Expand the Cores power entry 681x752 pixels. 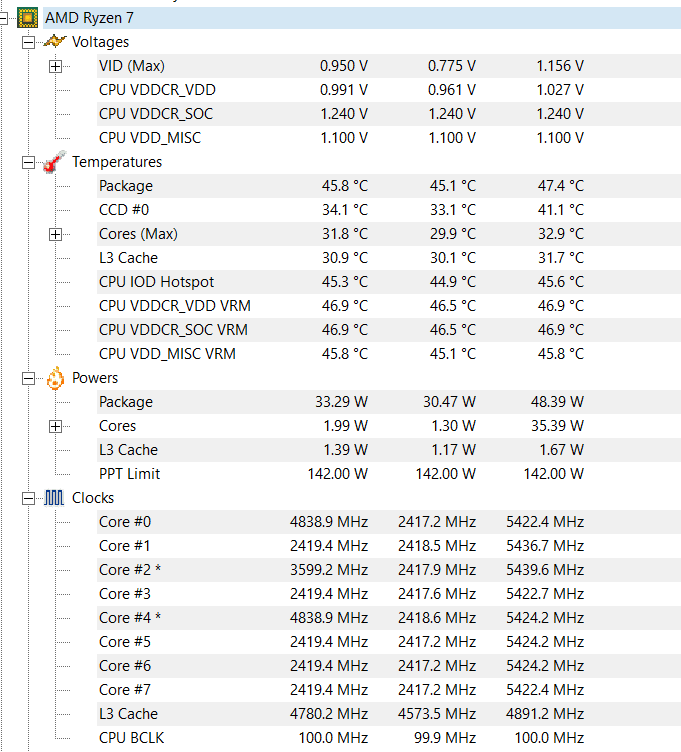pyautogui.click(x=56, y=427)
